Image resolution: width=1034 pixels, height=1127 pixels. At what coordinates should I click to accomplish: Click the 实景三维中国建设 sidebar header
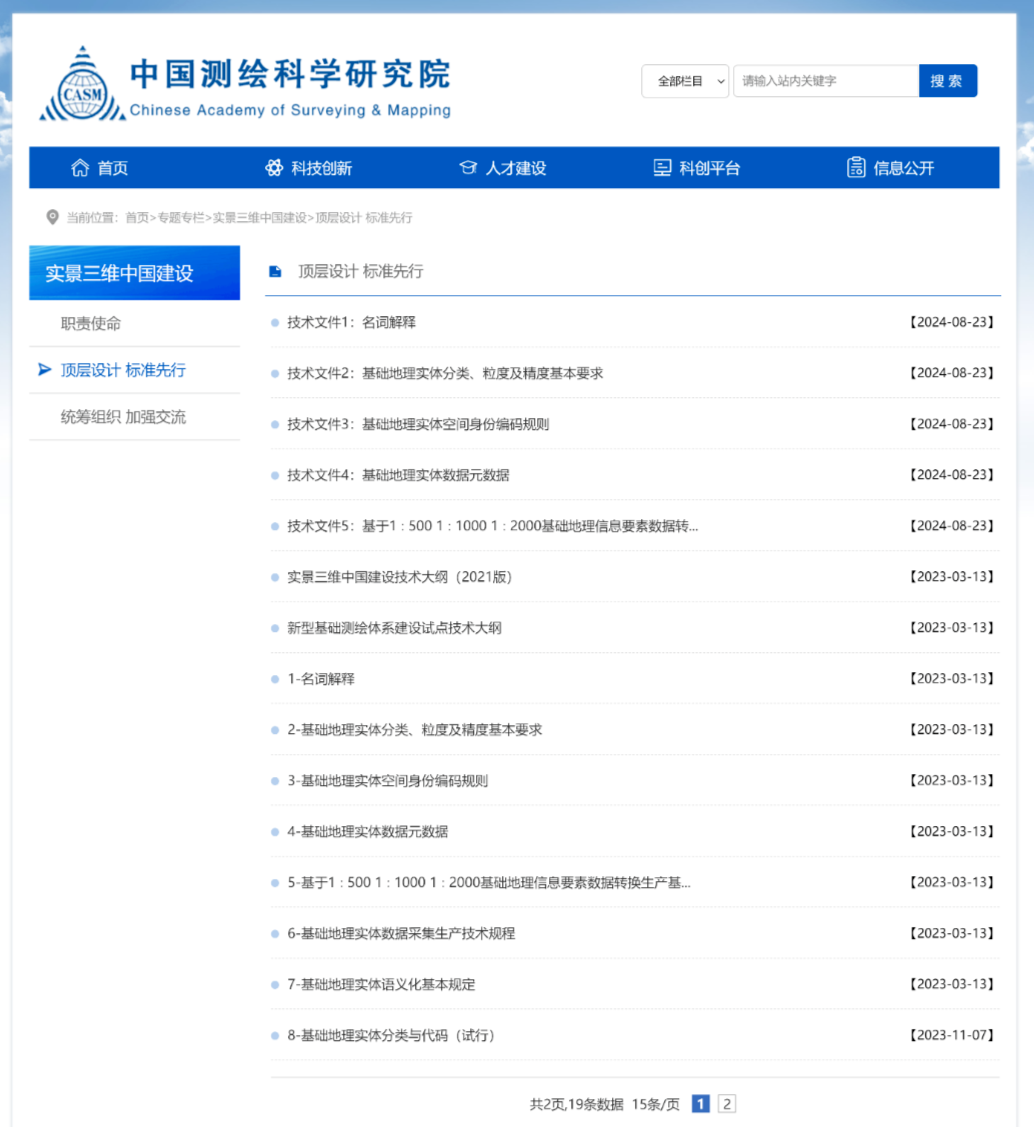tap(134, 273)
